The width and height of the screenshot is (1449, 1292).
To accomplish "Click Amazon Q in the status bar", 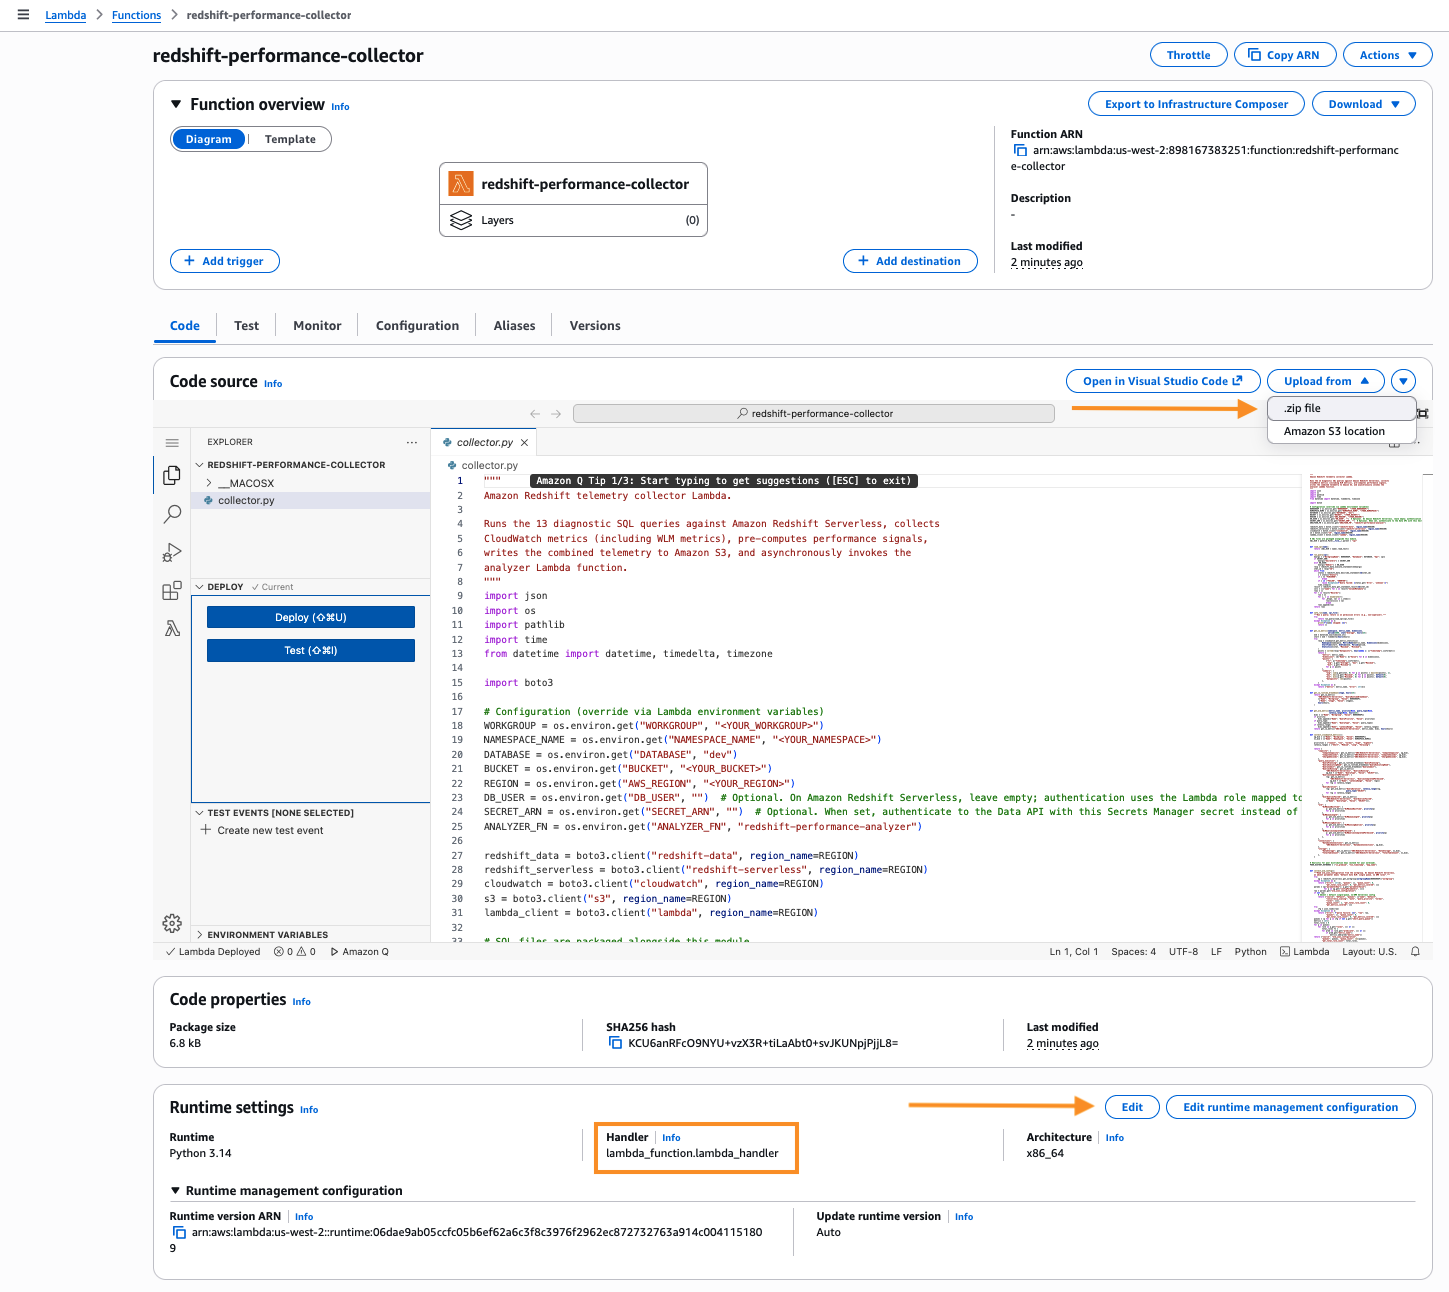I will pos(359,952).
